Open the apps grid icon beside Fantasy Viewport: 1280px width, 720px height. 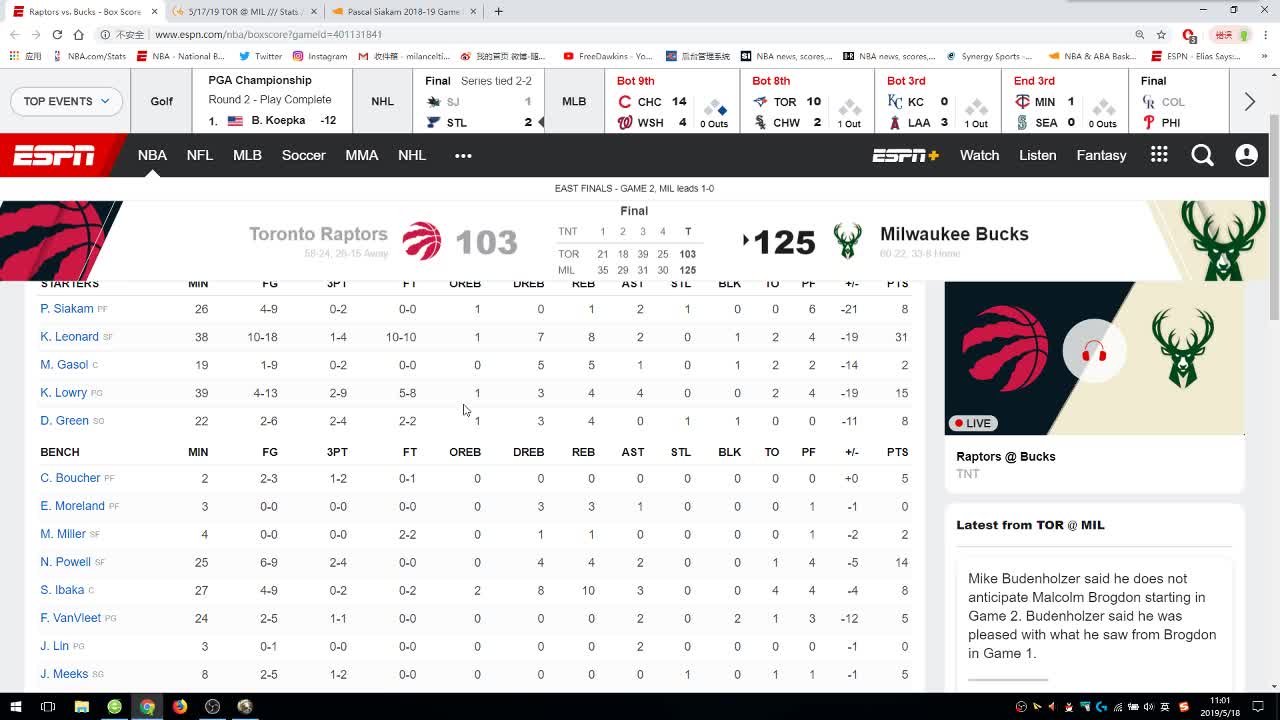[x=1159, y=155]
